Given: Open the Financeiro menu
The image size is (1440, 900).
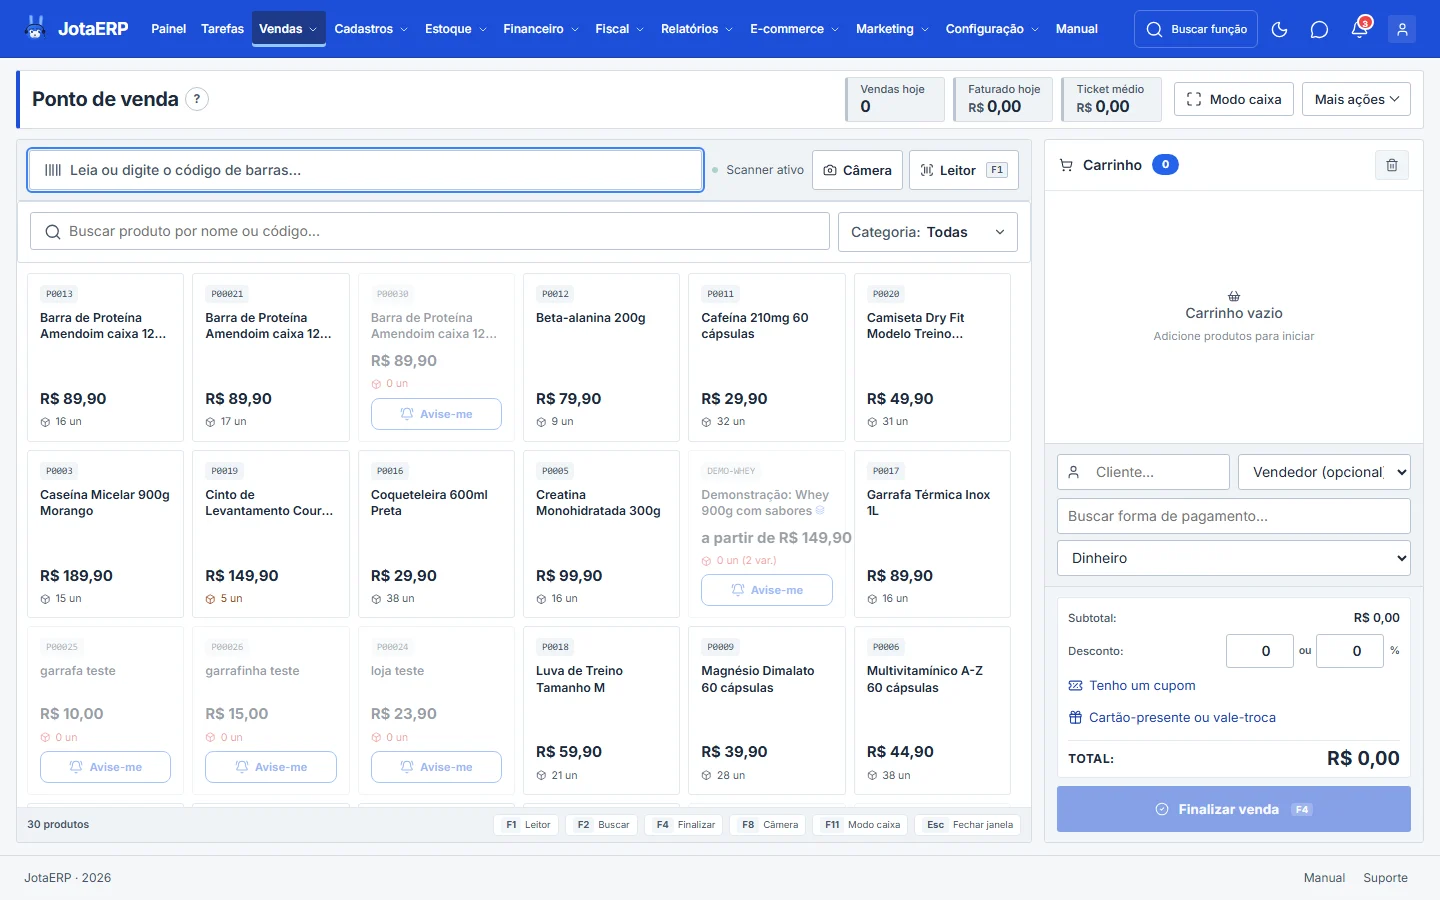Looking at the screenshot, I should coord(541,29).
